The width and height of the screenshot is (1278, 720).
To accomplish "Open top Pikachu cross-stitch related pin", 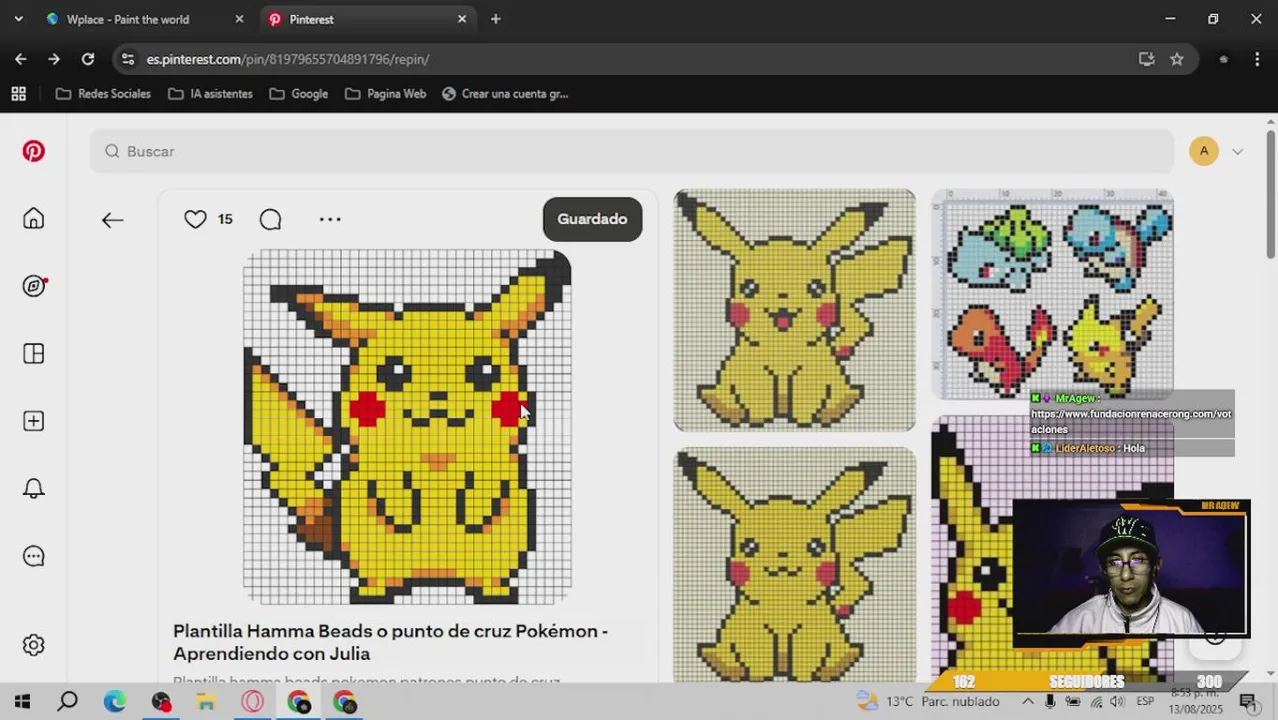I will 794,310.
